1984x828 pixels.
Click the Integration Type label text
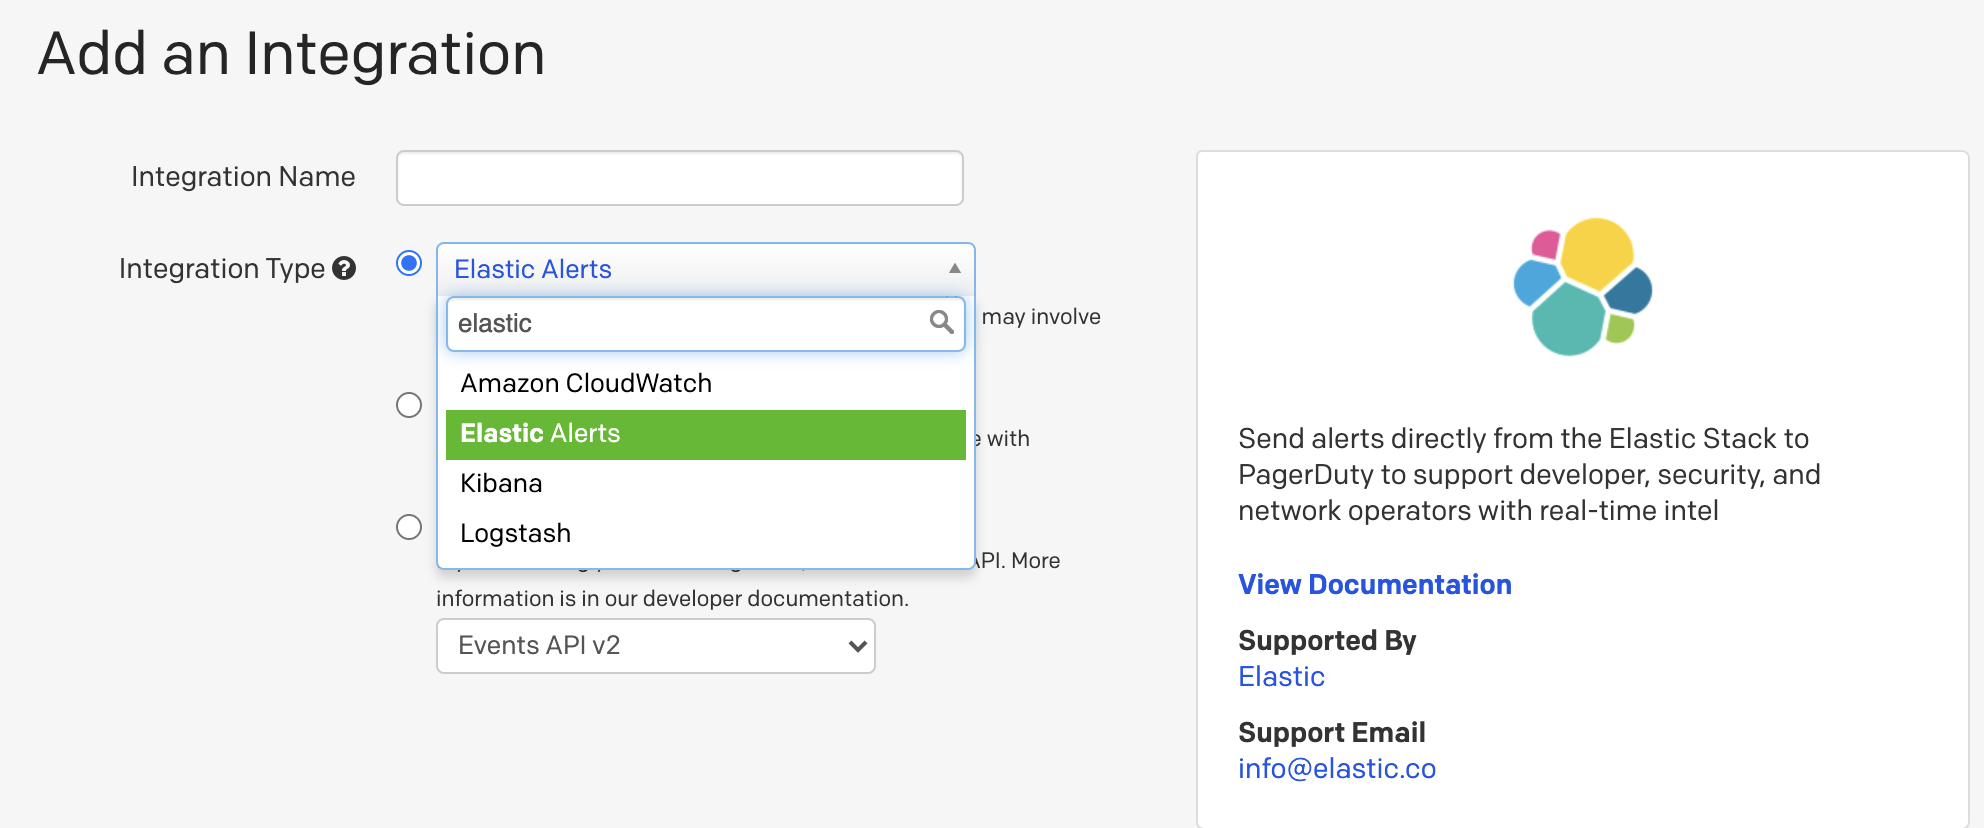point(221,269)
